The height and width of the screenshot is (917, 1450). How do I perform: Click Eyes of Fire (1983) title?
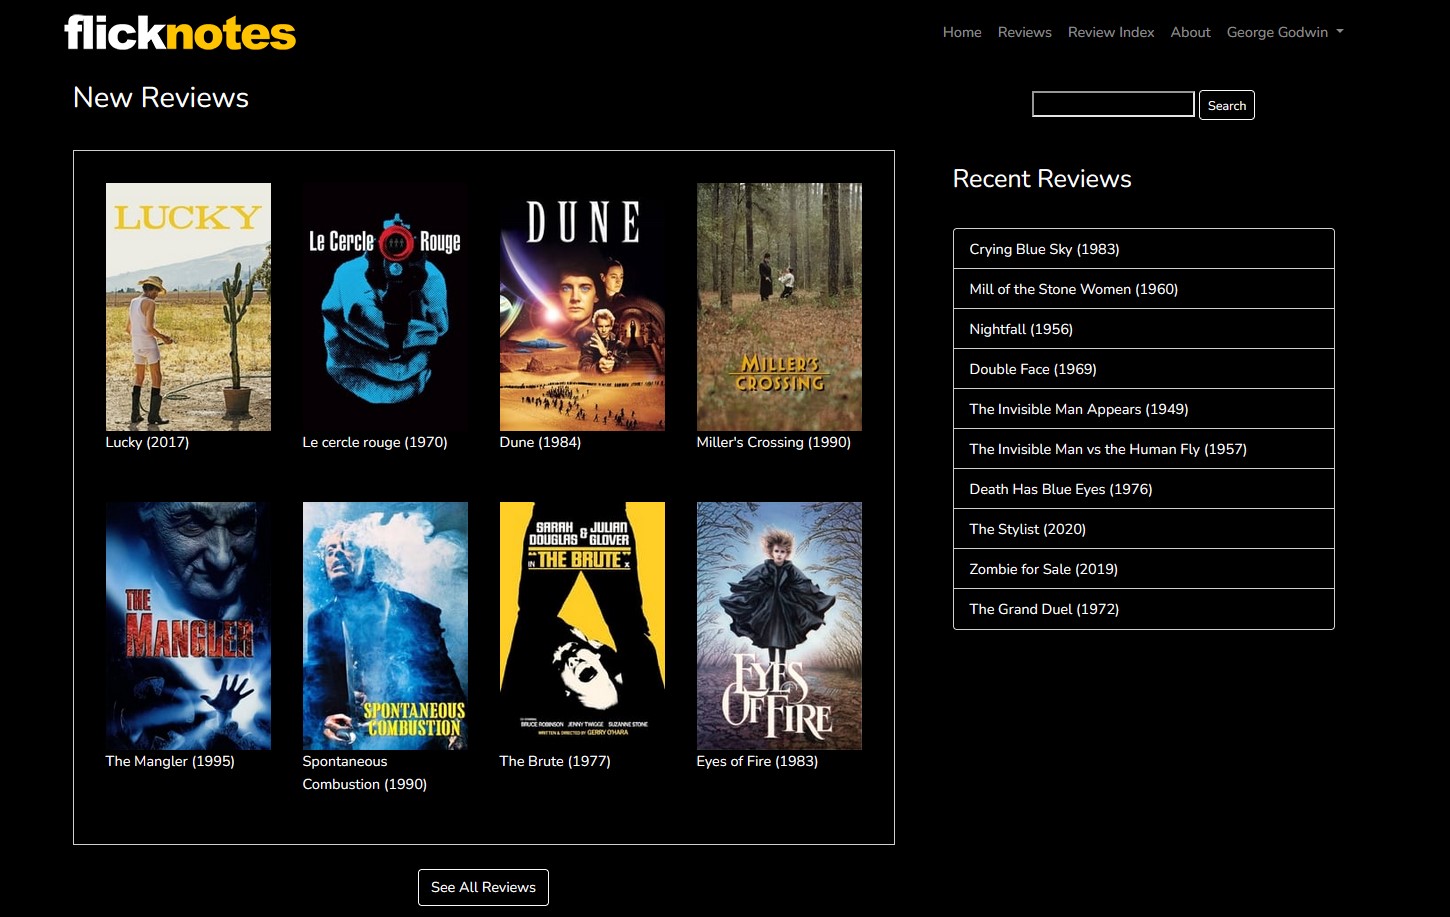coord(757,761)
